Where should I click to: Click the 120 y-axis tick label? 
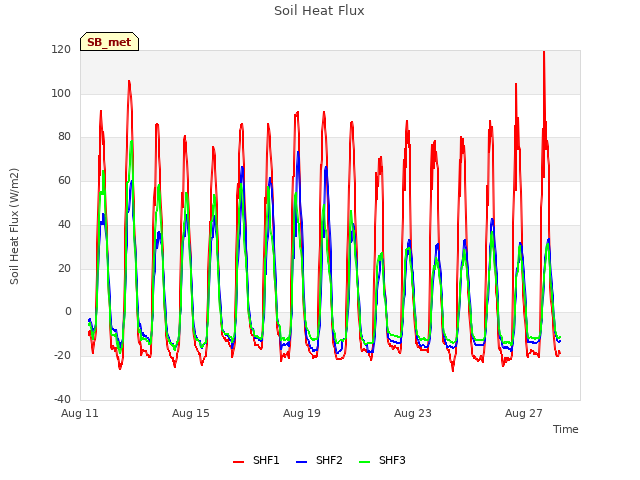click(61, 49)
